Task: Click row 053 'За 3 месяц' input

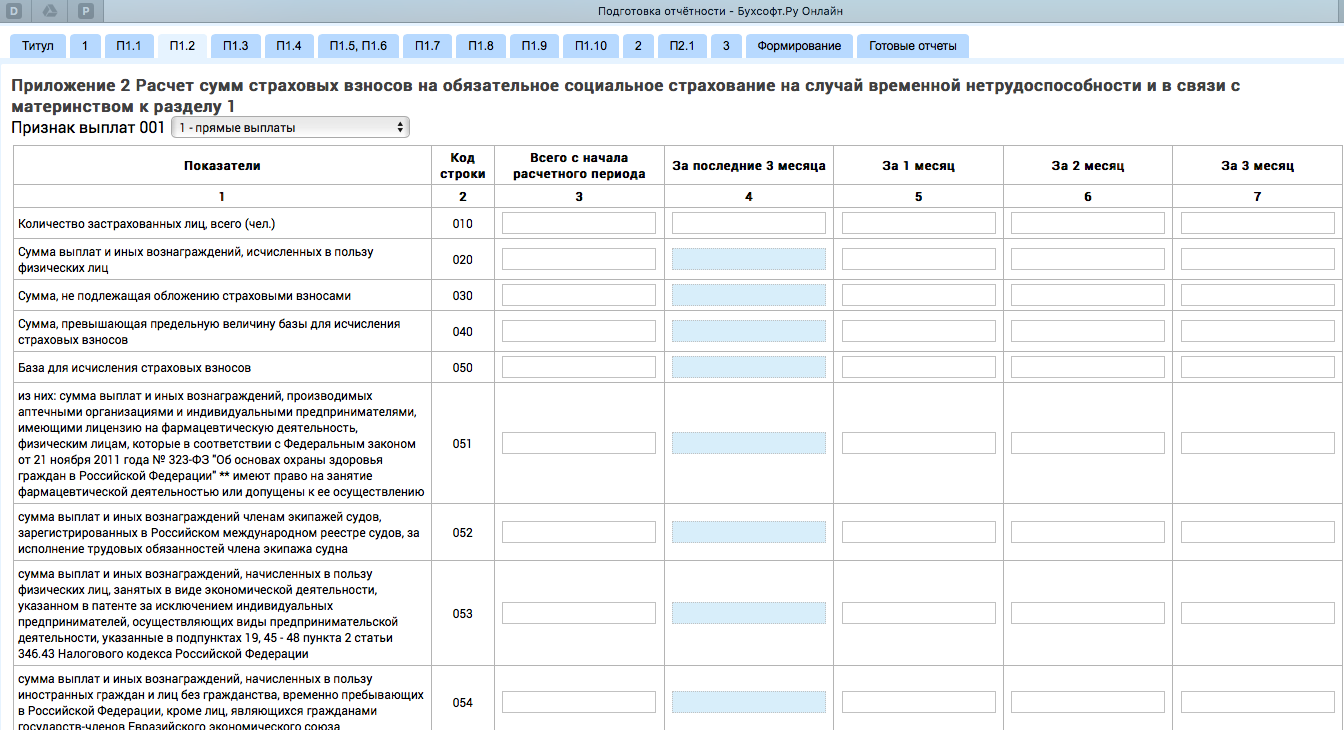Action: coord(1258,613)
